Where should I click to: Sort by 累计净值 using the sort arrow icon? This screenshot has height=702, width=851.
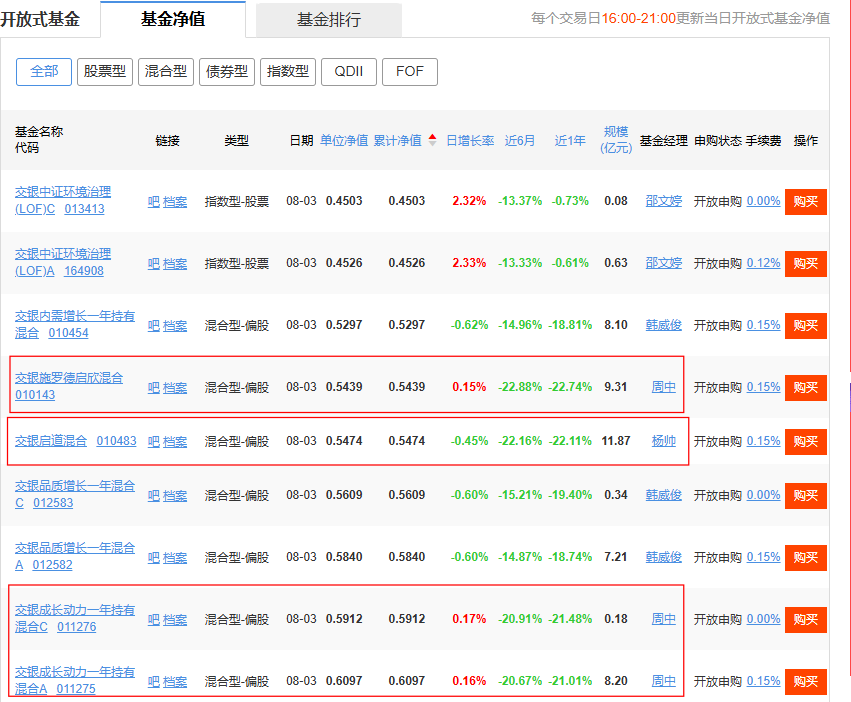[x=433, y=140]
